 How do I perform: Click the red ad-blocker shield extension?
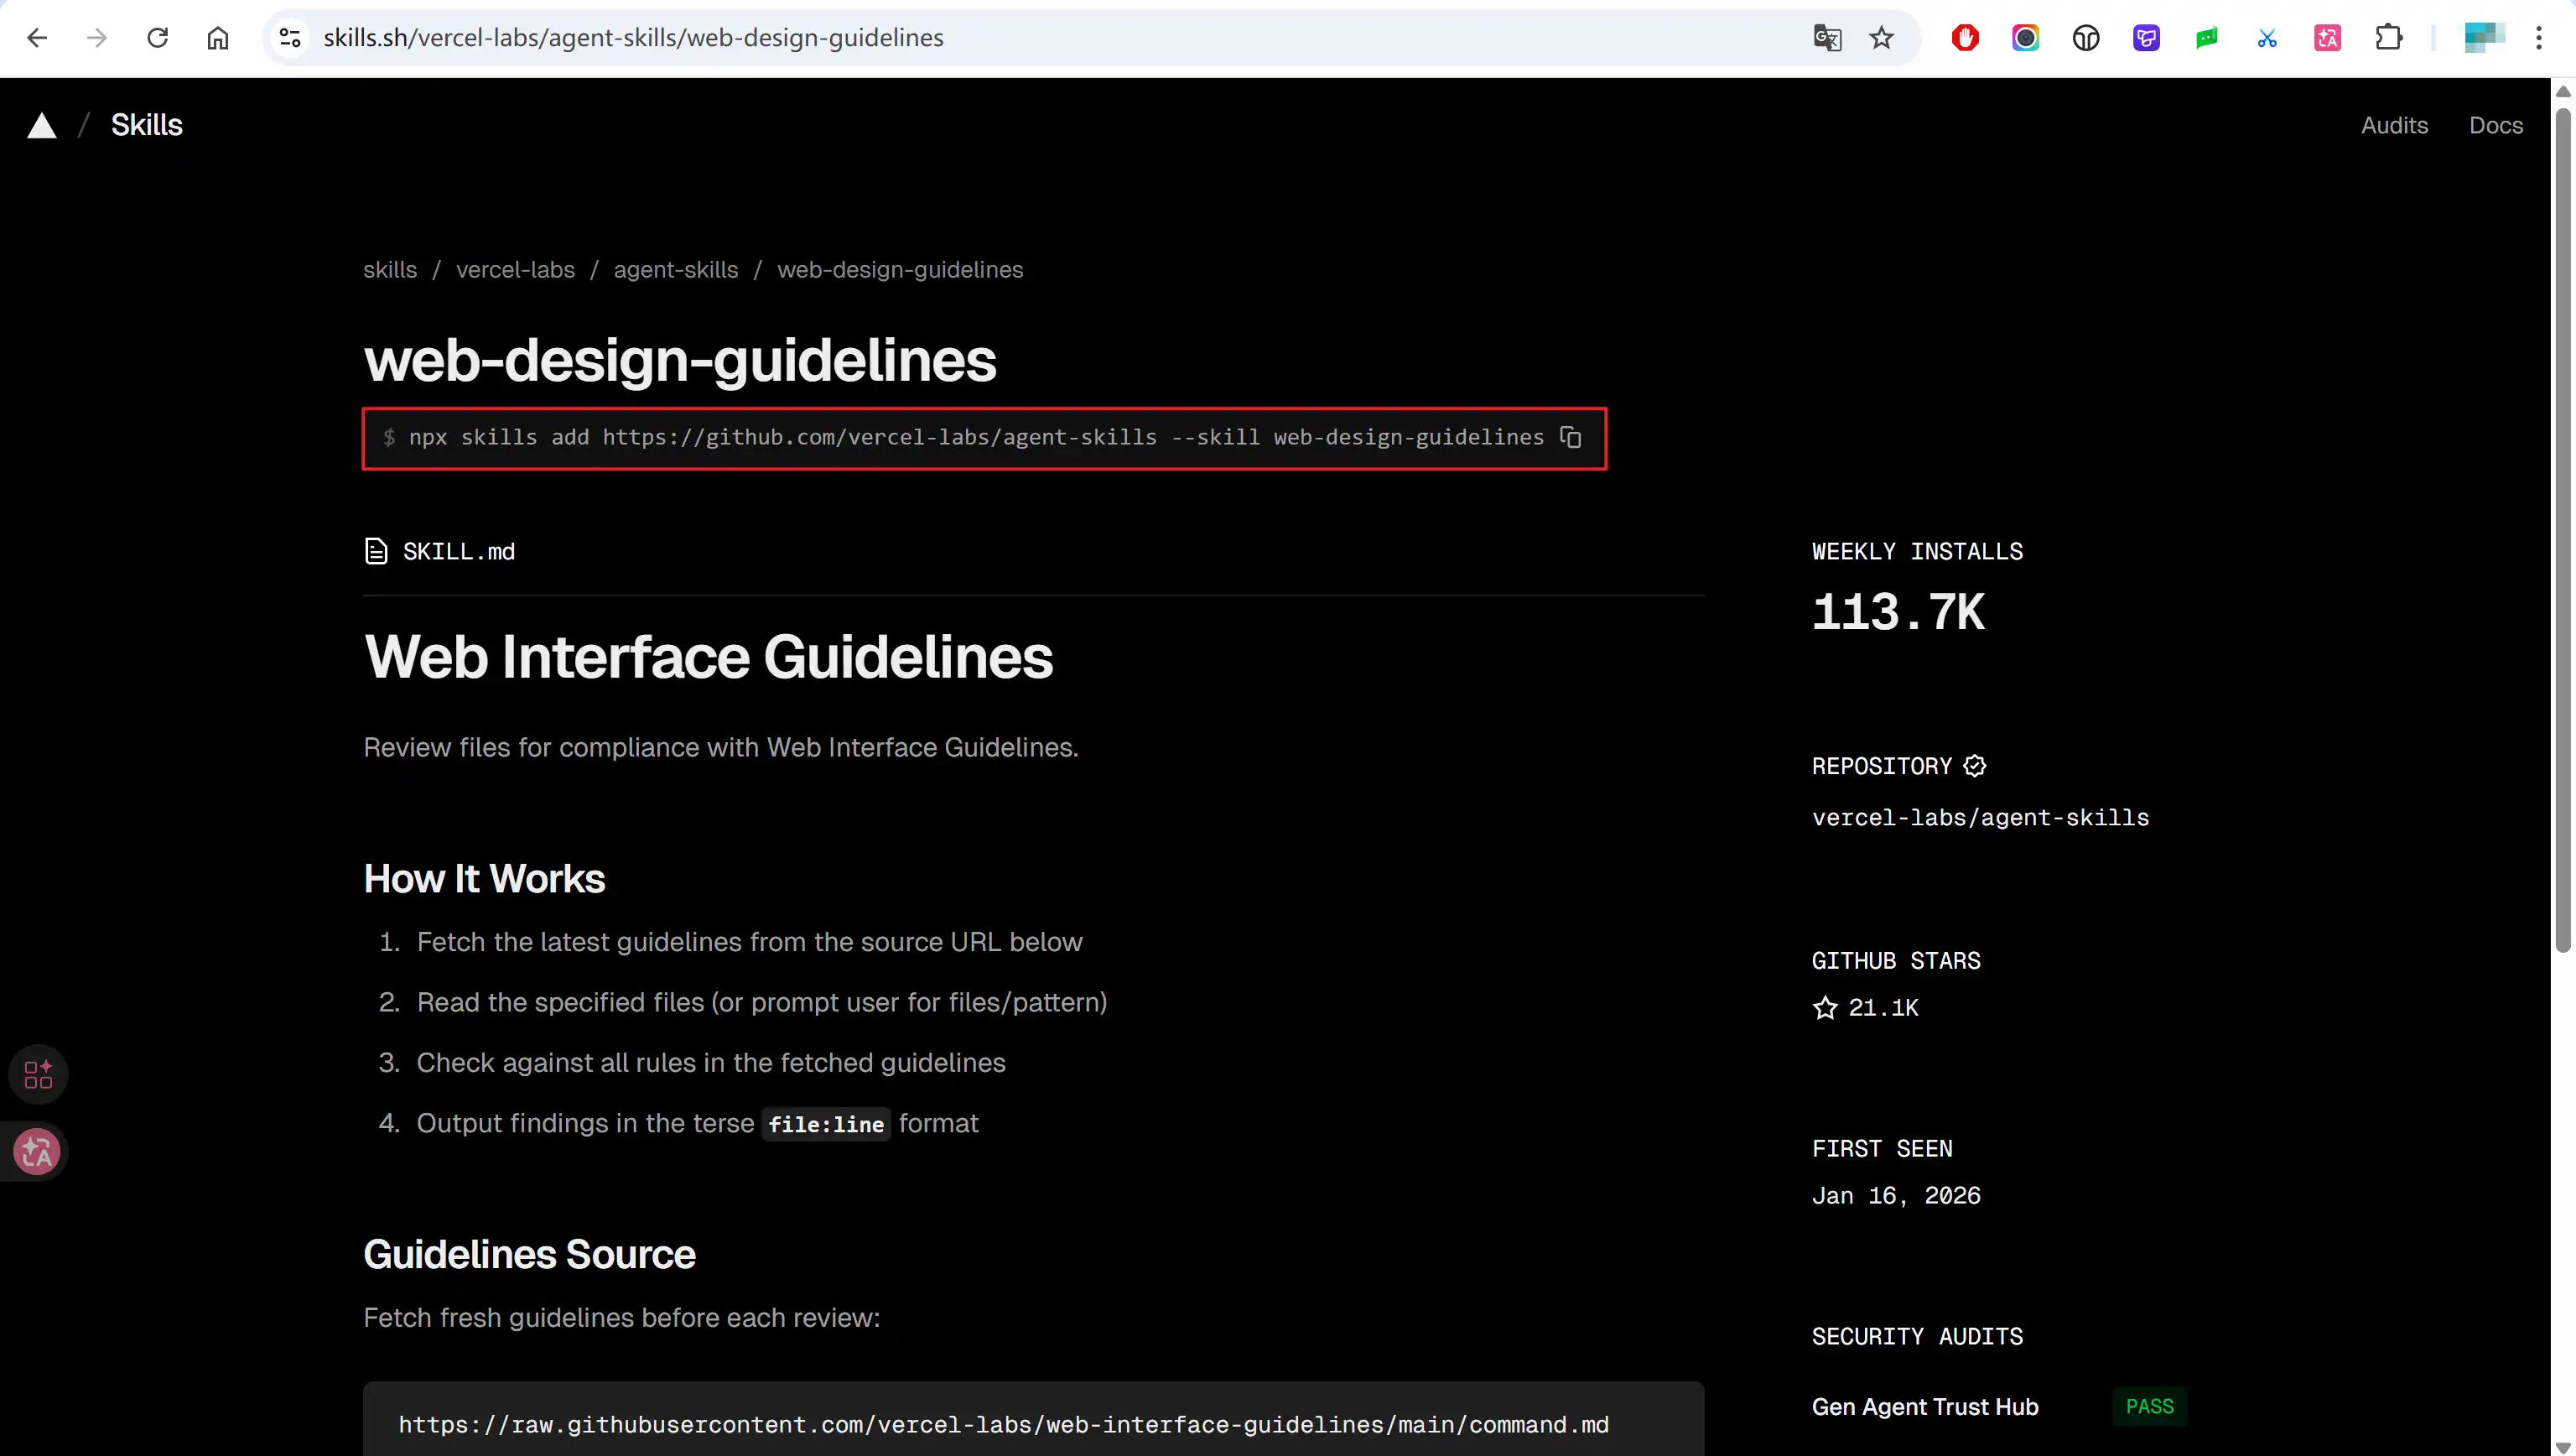[x=1964, y=38]
